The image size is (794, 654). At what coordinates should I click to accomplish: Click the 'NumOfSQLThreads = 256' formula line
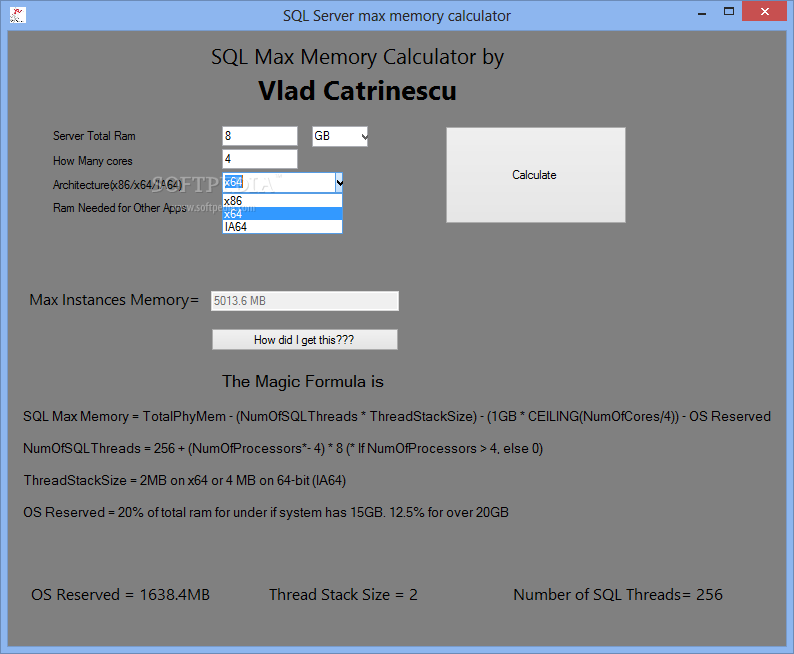pyautogui.click(x=283, y=448)
